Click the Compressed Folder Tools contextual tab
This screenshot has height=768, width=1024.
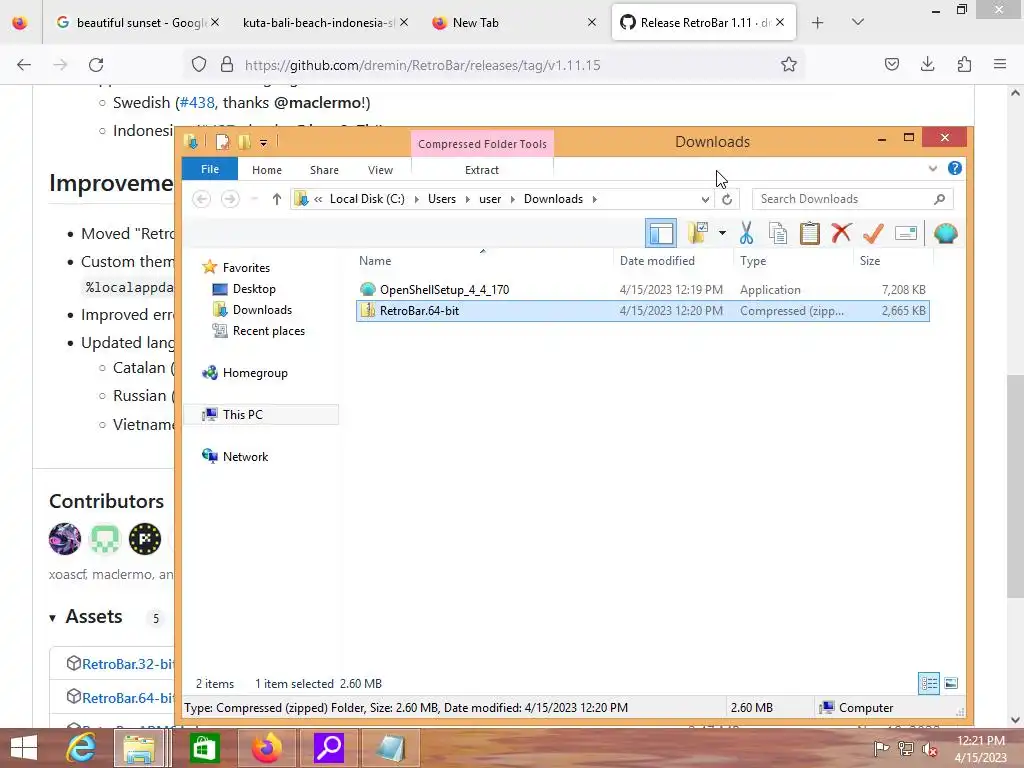pos(482,144)
